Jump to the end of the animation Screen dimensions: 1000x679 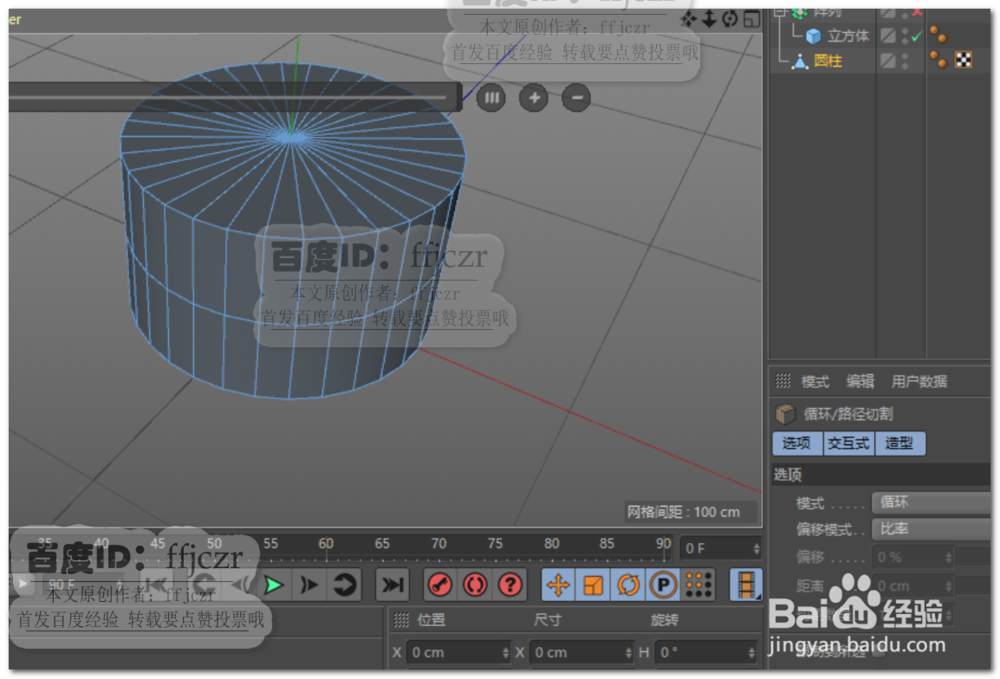[x=392, y=585]
